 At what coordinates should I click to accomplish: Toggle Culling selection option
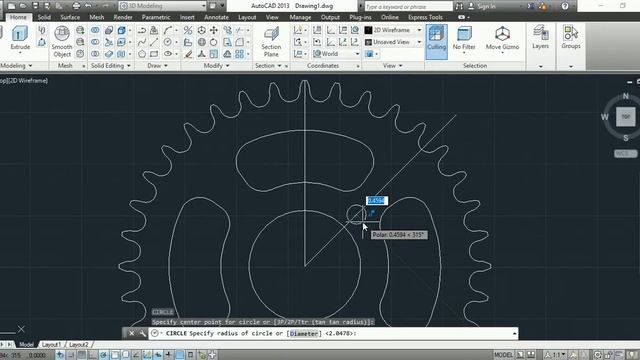click(x=436, y=42)
